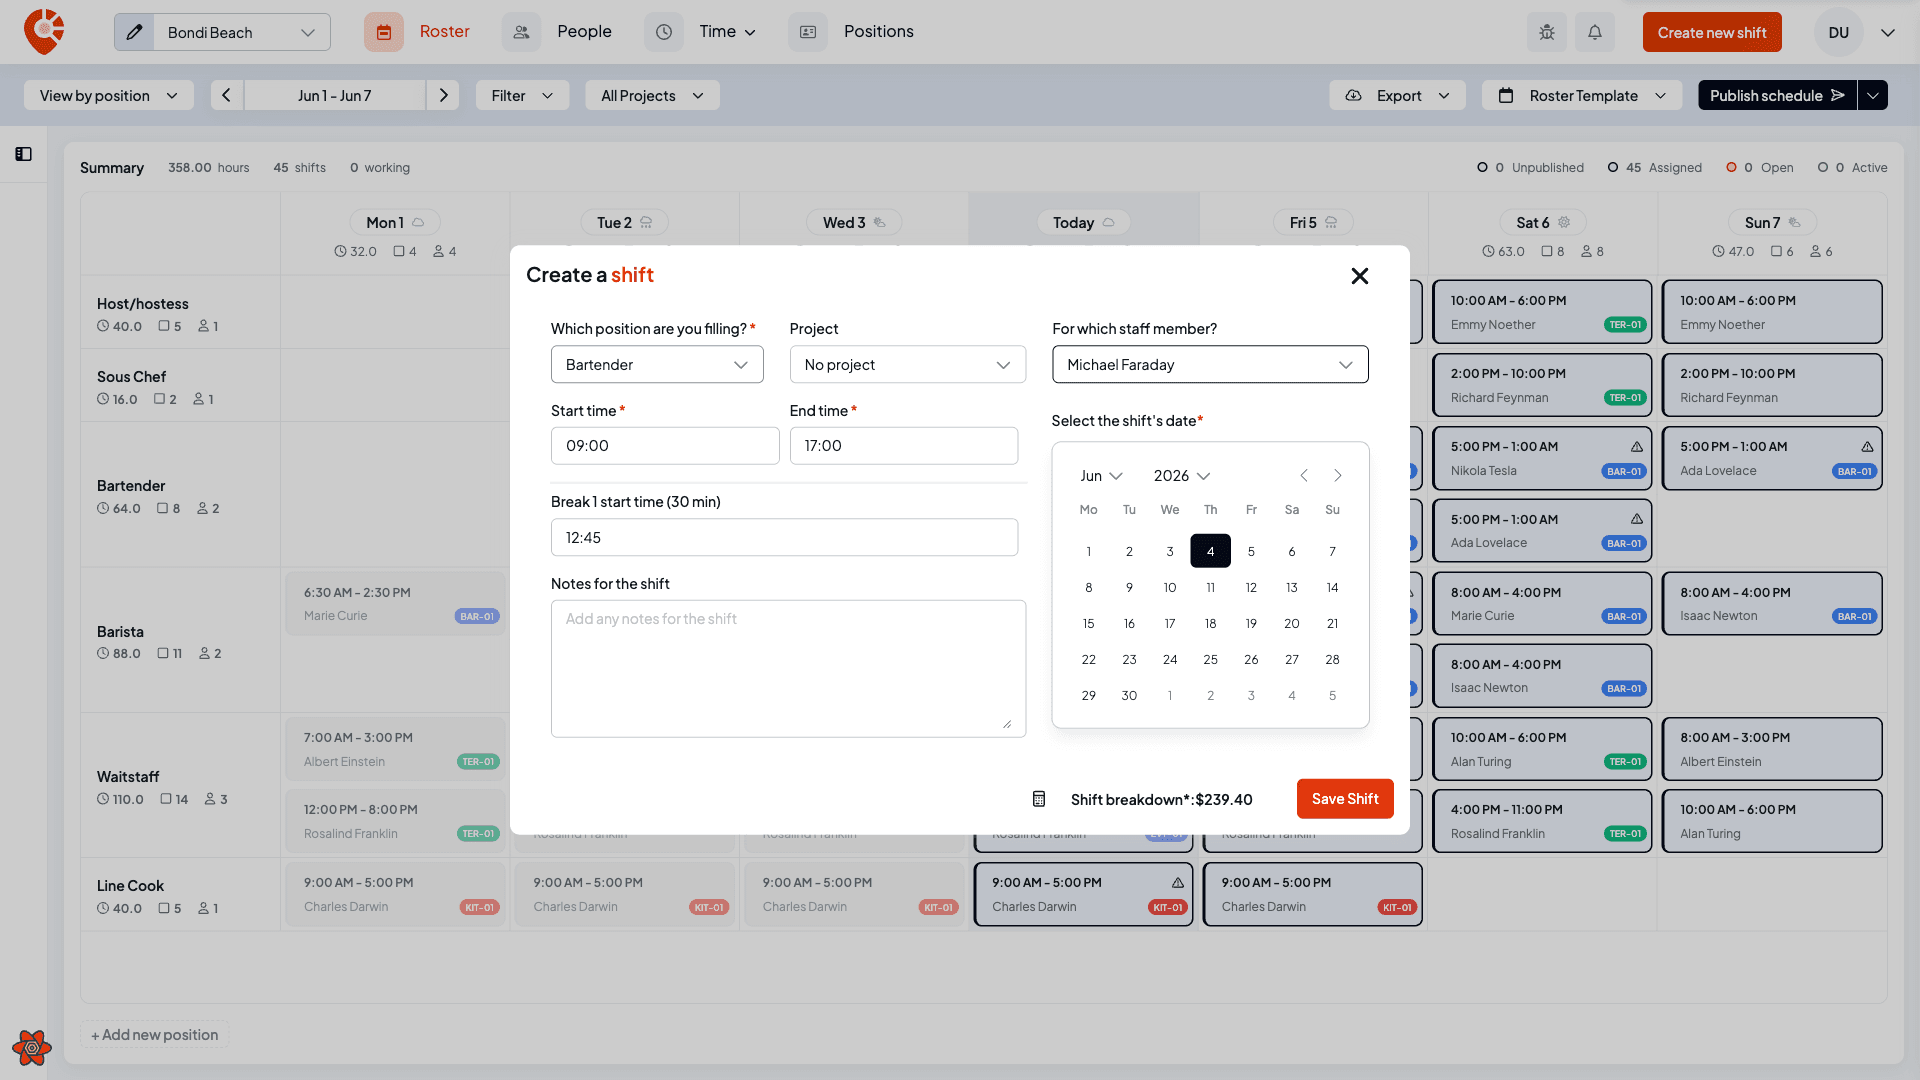The image size is (1920, 1080).
Task: Click the Start time field showing 09:00
Action: [x=665, y=446]
